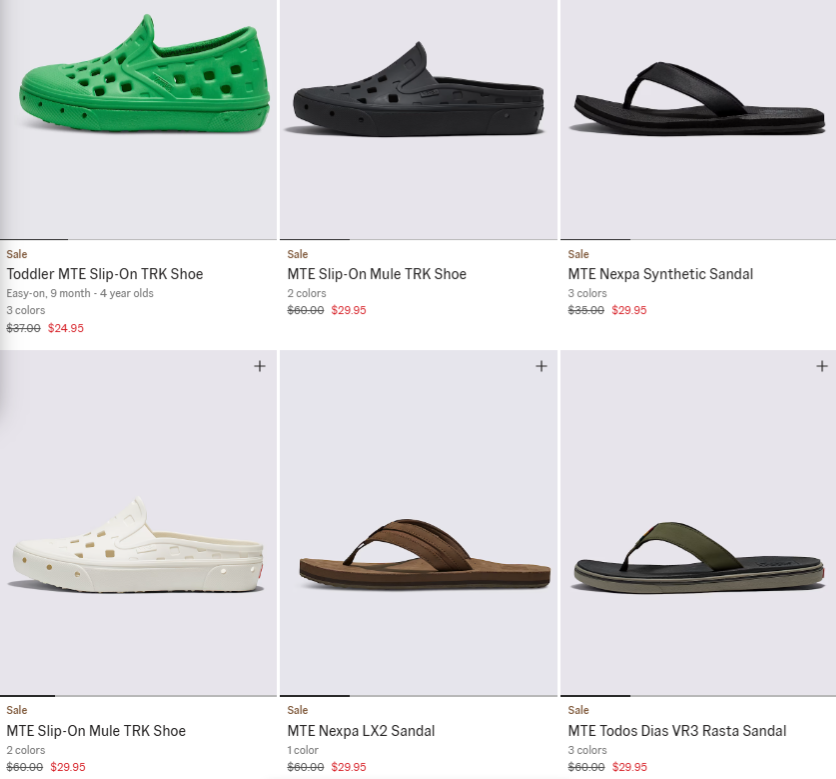Open the Toddler MTE Slip-On TRK Shoe product page
This screenshot has height=779, width=836.
pyautogui.click(x=102, y=274)
